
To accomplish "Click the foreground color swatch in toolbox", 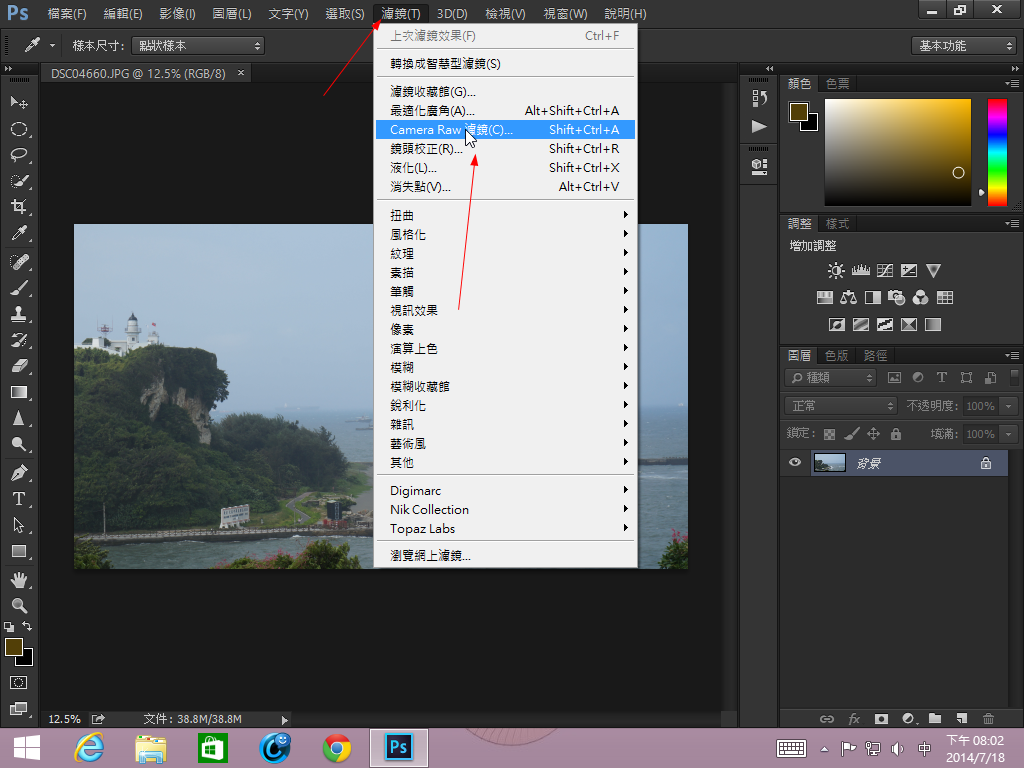I will 14,647.
